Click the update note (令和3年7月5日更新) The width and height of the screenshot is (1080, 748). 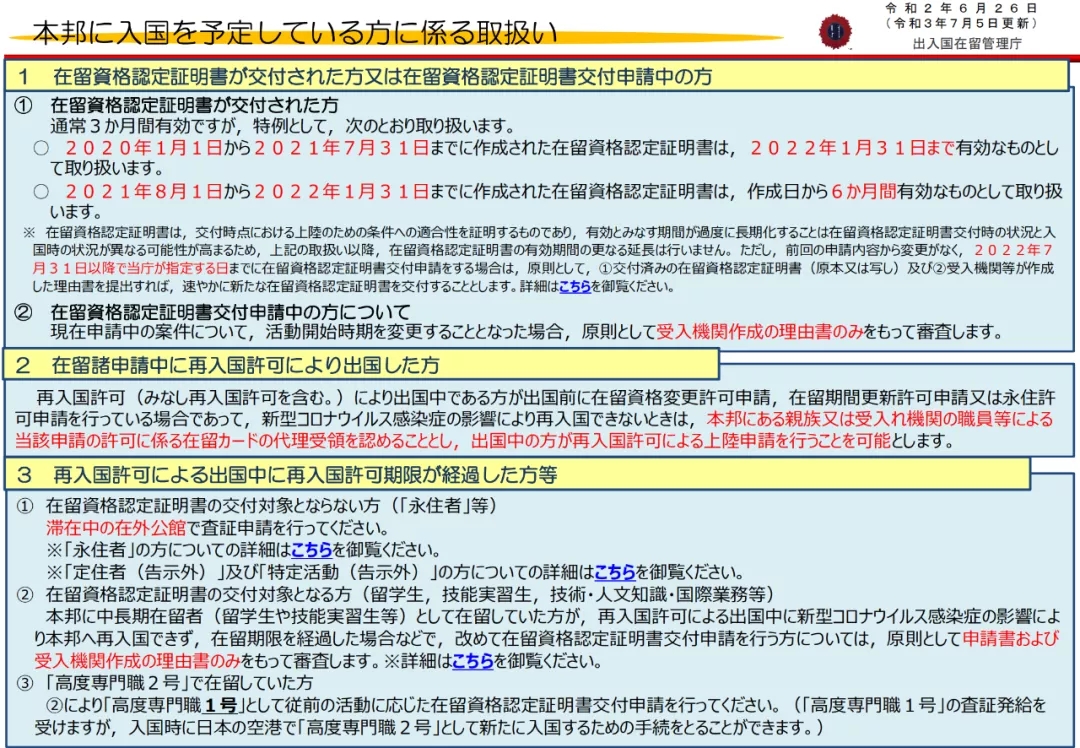pyautogui.click(x=962, y=23)
